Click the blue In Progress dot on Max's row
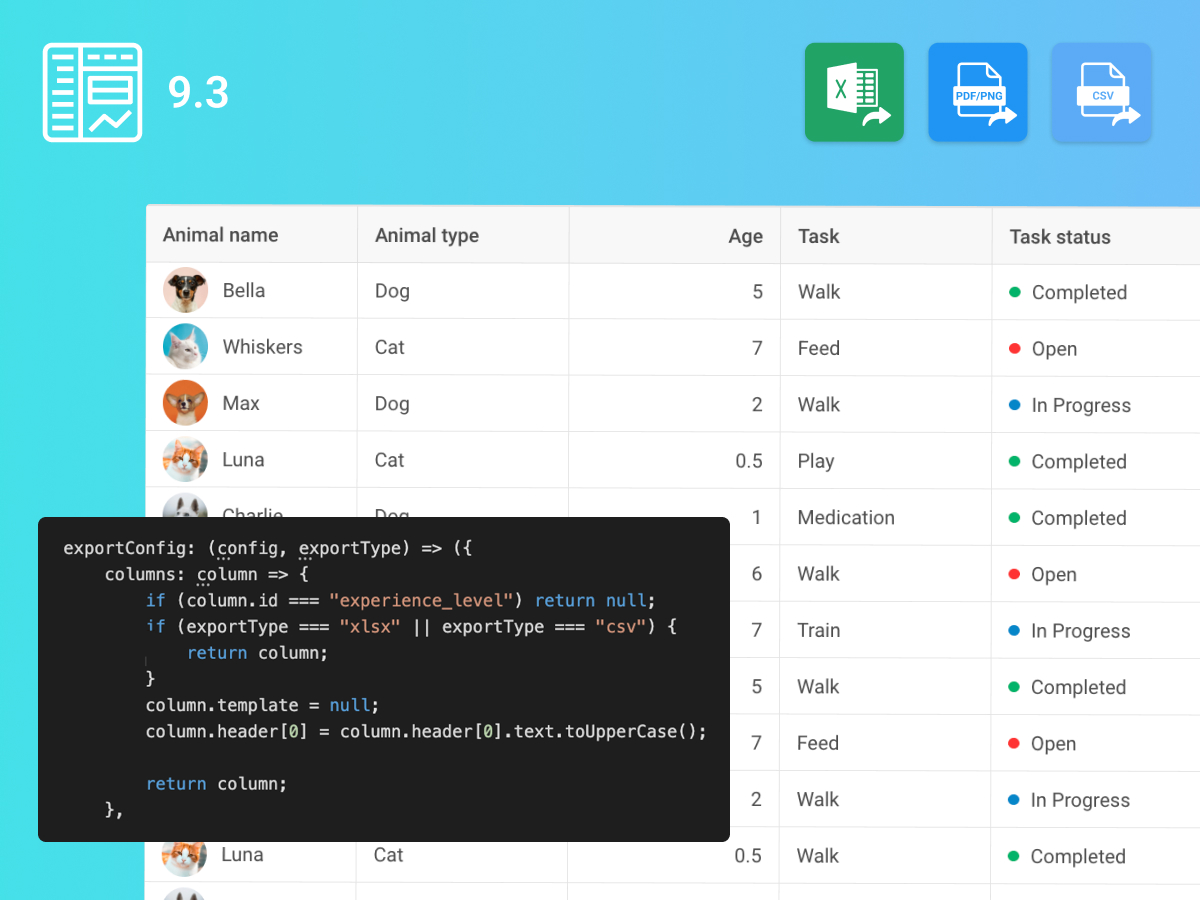The height and width of the screenshot is (900, 1200). [1013, 404]
